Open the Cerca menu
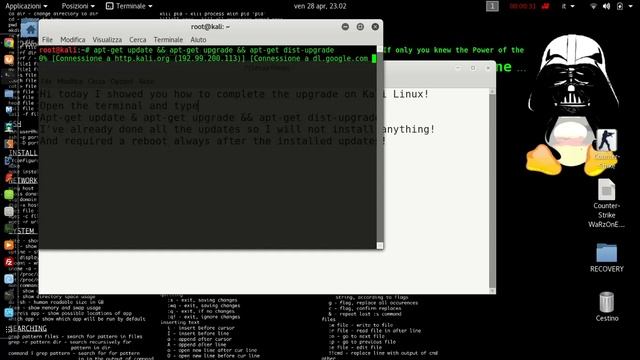This screenshot has width=640, height=360. point(138,40)
